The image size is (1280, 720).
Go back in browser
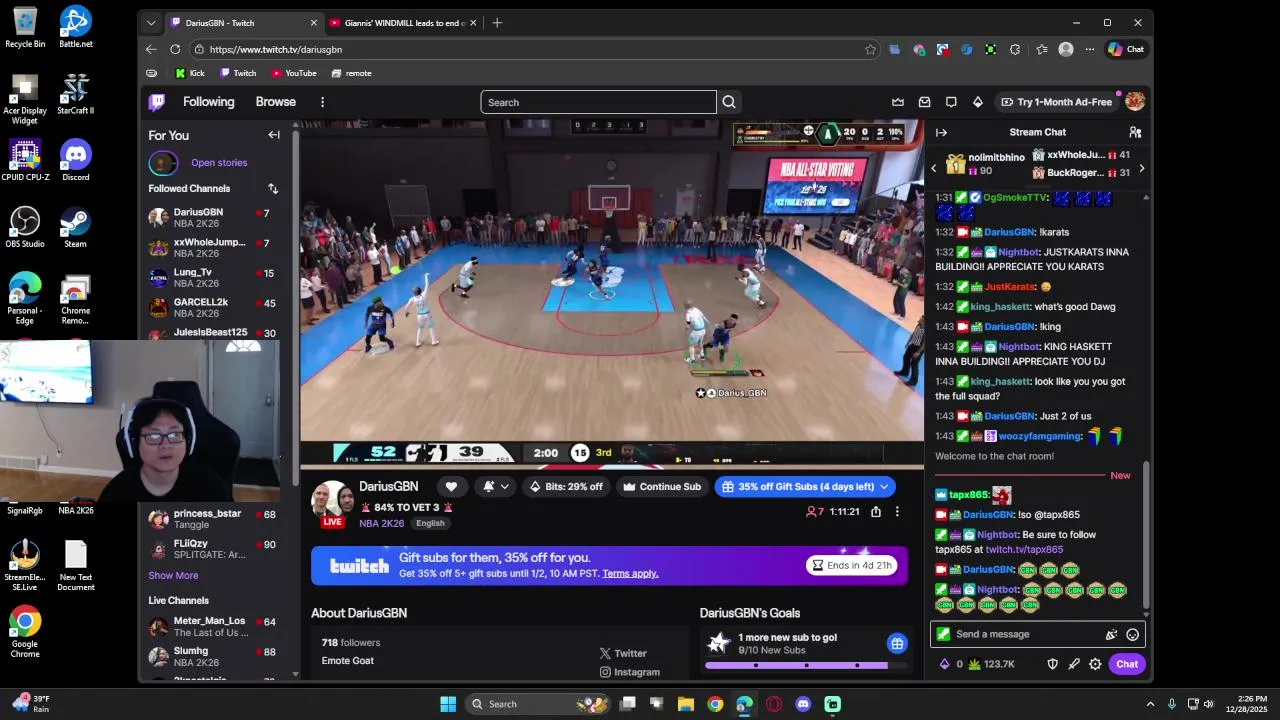[x=151, y=49]
